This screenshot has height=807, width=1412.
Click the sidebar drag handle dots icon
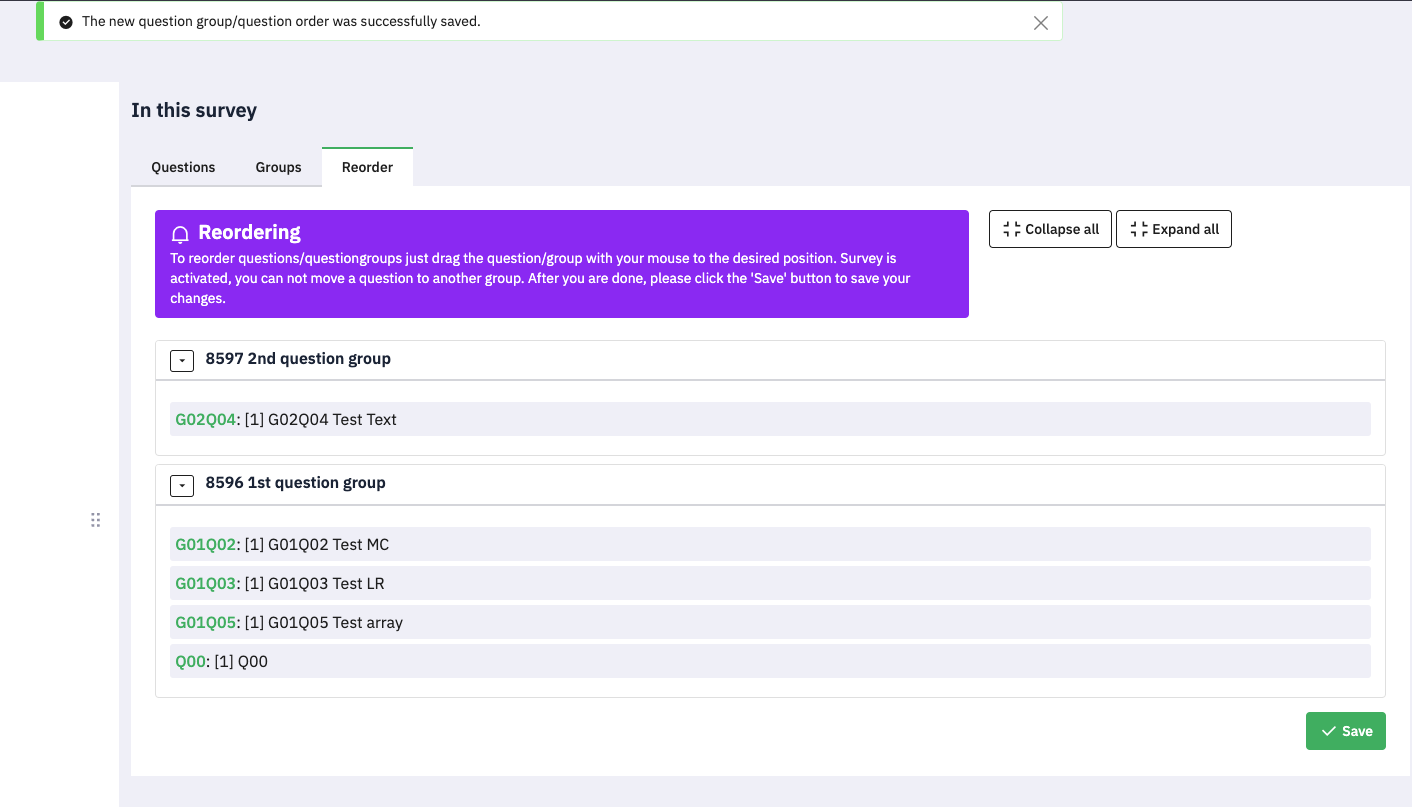coord(96,520)
